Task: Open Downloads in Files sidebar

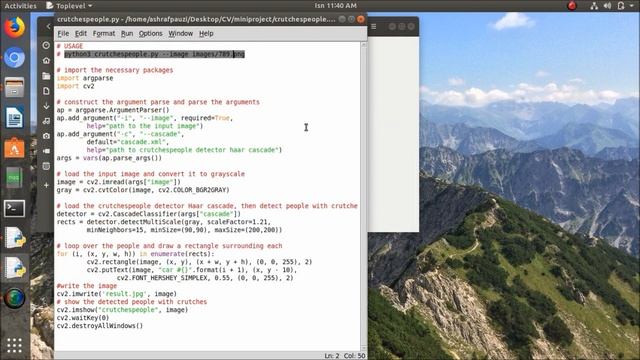Action: tap(46, 106)
